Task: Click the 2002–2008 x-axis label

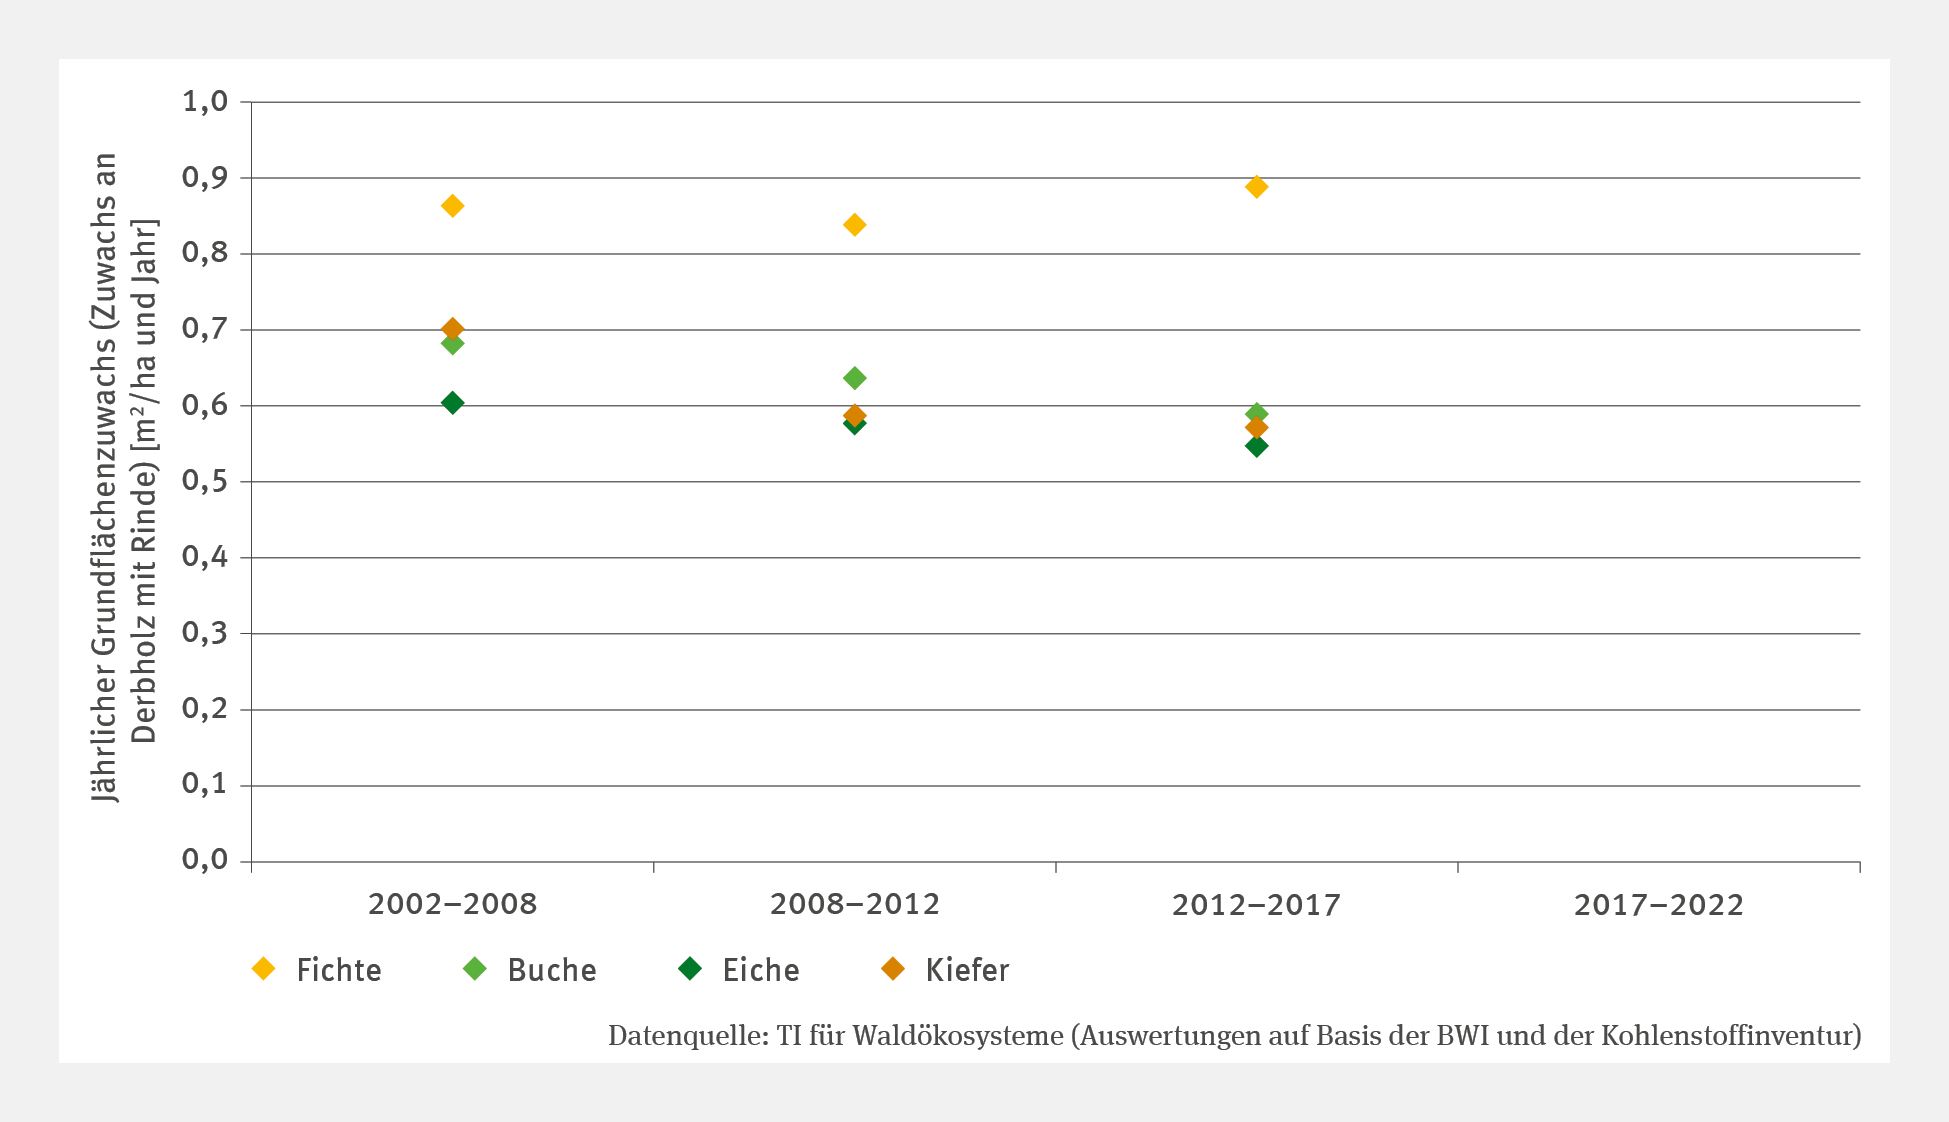Action: tap(452, 905)
